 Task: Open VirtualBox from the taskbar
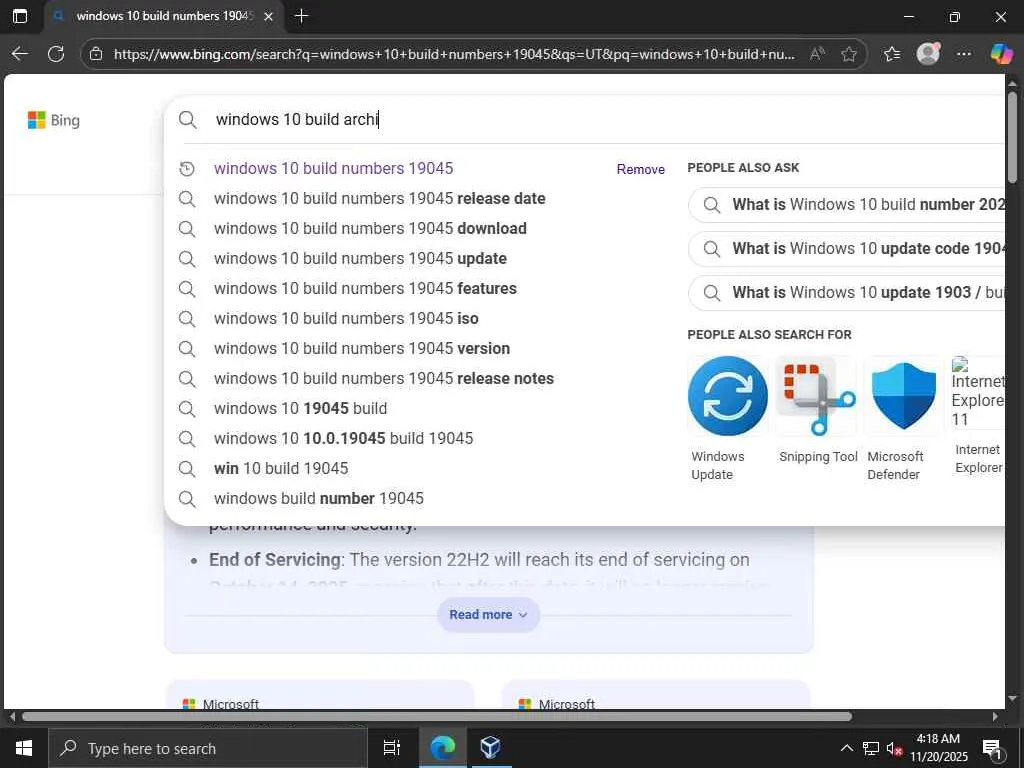tap(490, 748)
